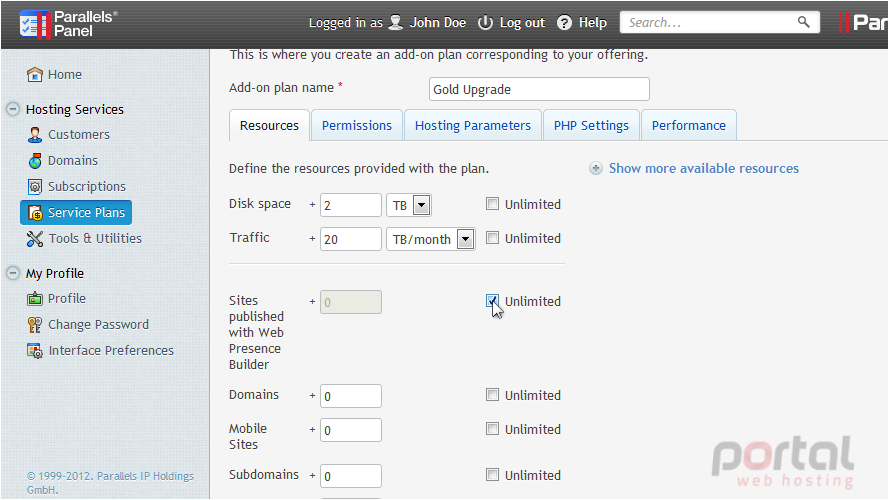This screenshot has width=889, height=500.
Task: Click the search magnifier icon
Action: [x=803, y=22]
